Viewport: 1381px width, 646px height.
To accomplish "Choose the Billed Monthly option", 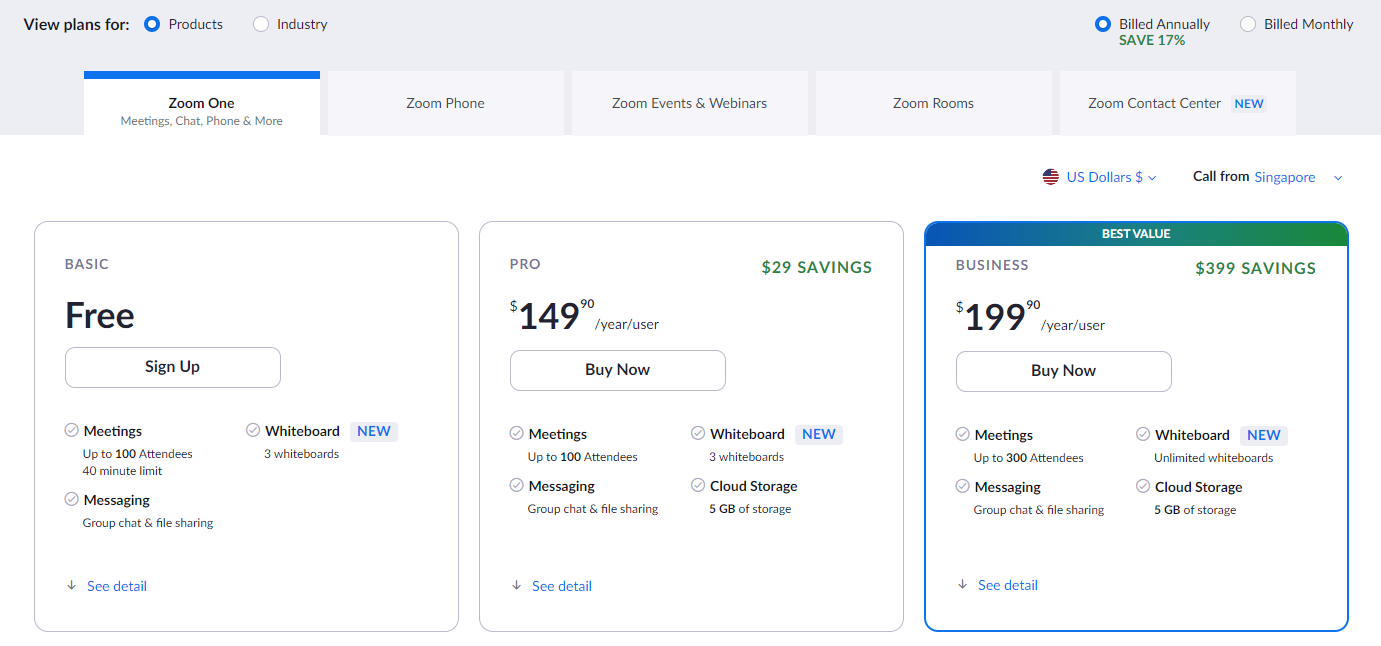I will [1248, 24].
